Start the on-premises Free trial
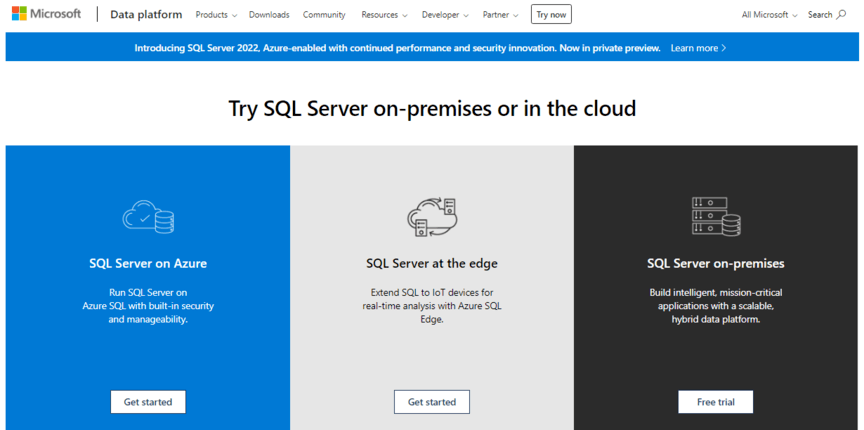864x430 pixels. 716,402
